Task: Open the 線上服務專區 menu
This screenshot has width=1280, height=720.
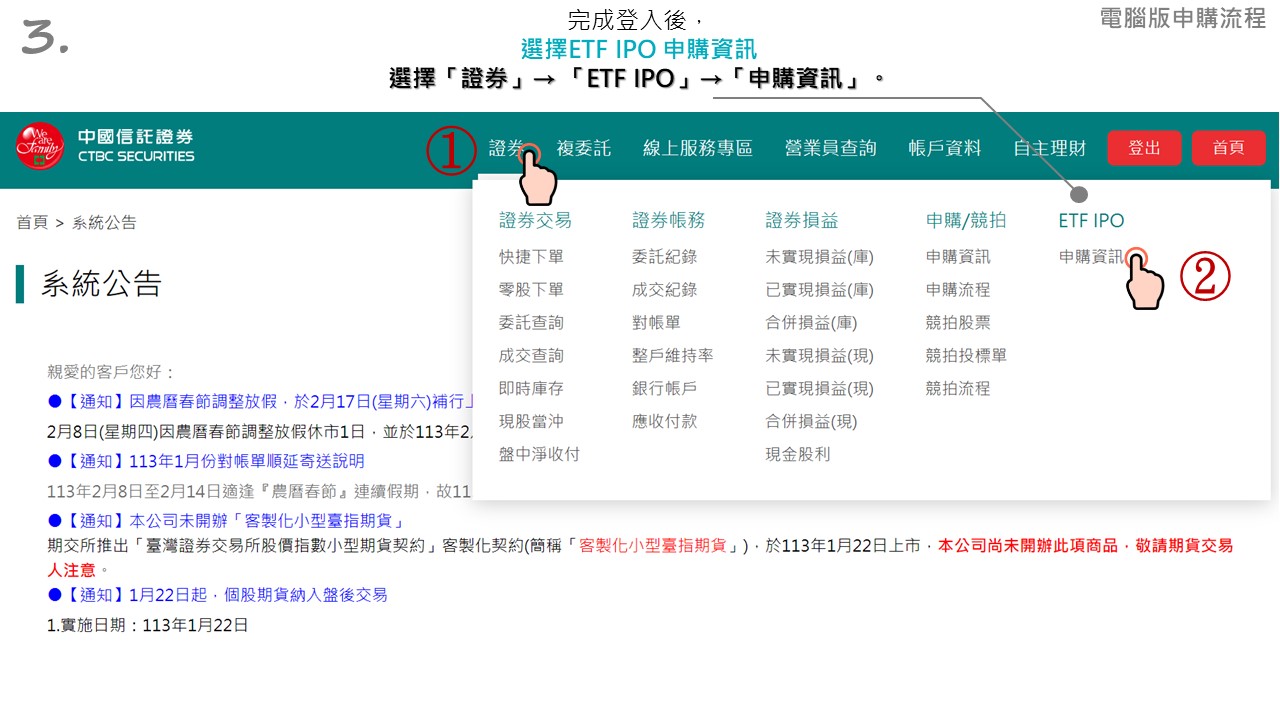Action: coord(697,148)
